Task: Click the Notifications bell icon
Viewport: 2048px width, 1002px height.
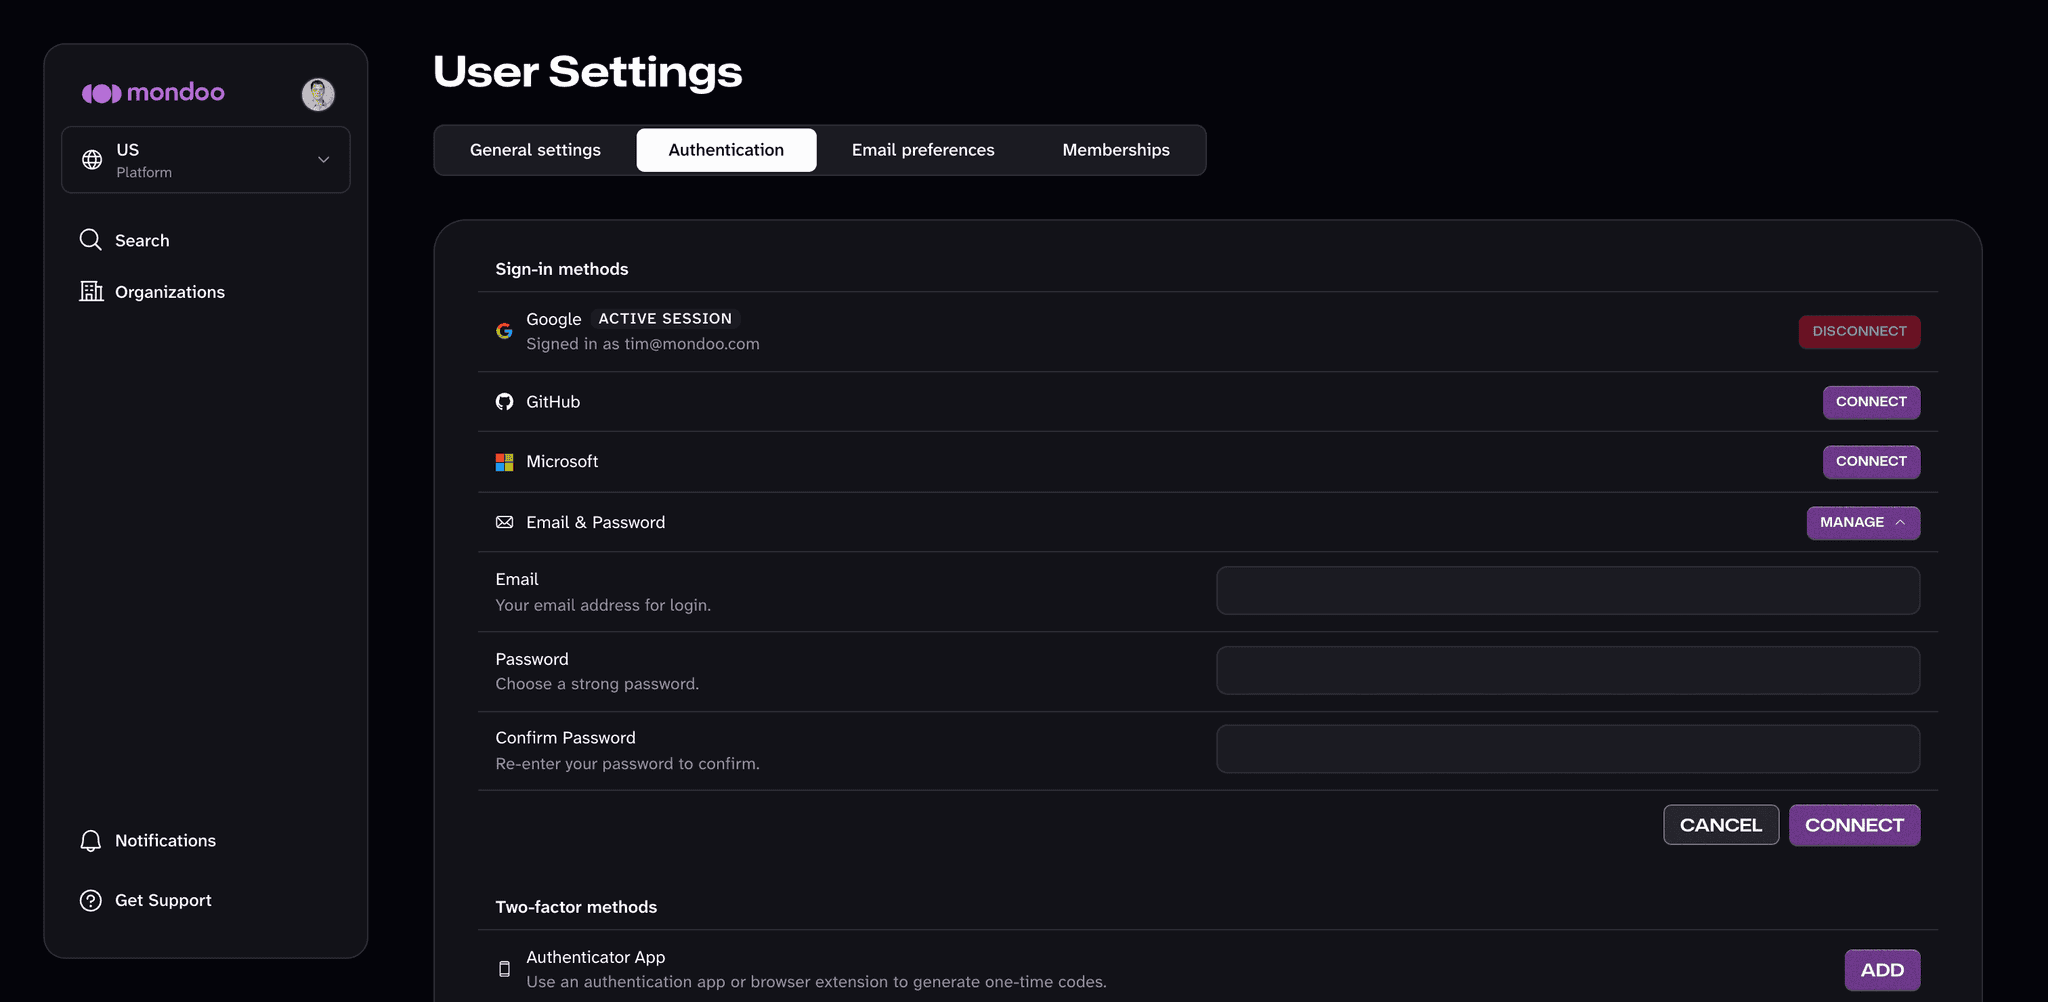Action: click(91, 841)
